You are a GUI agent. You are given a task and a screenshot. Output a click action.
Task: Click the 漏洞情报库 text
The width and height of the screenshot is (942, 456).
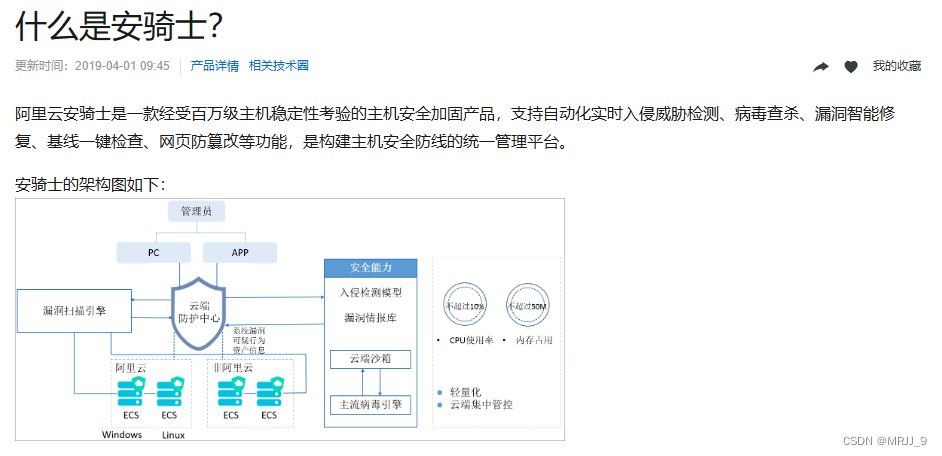tap(371, 317)
